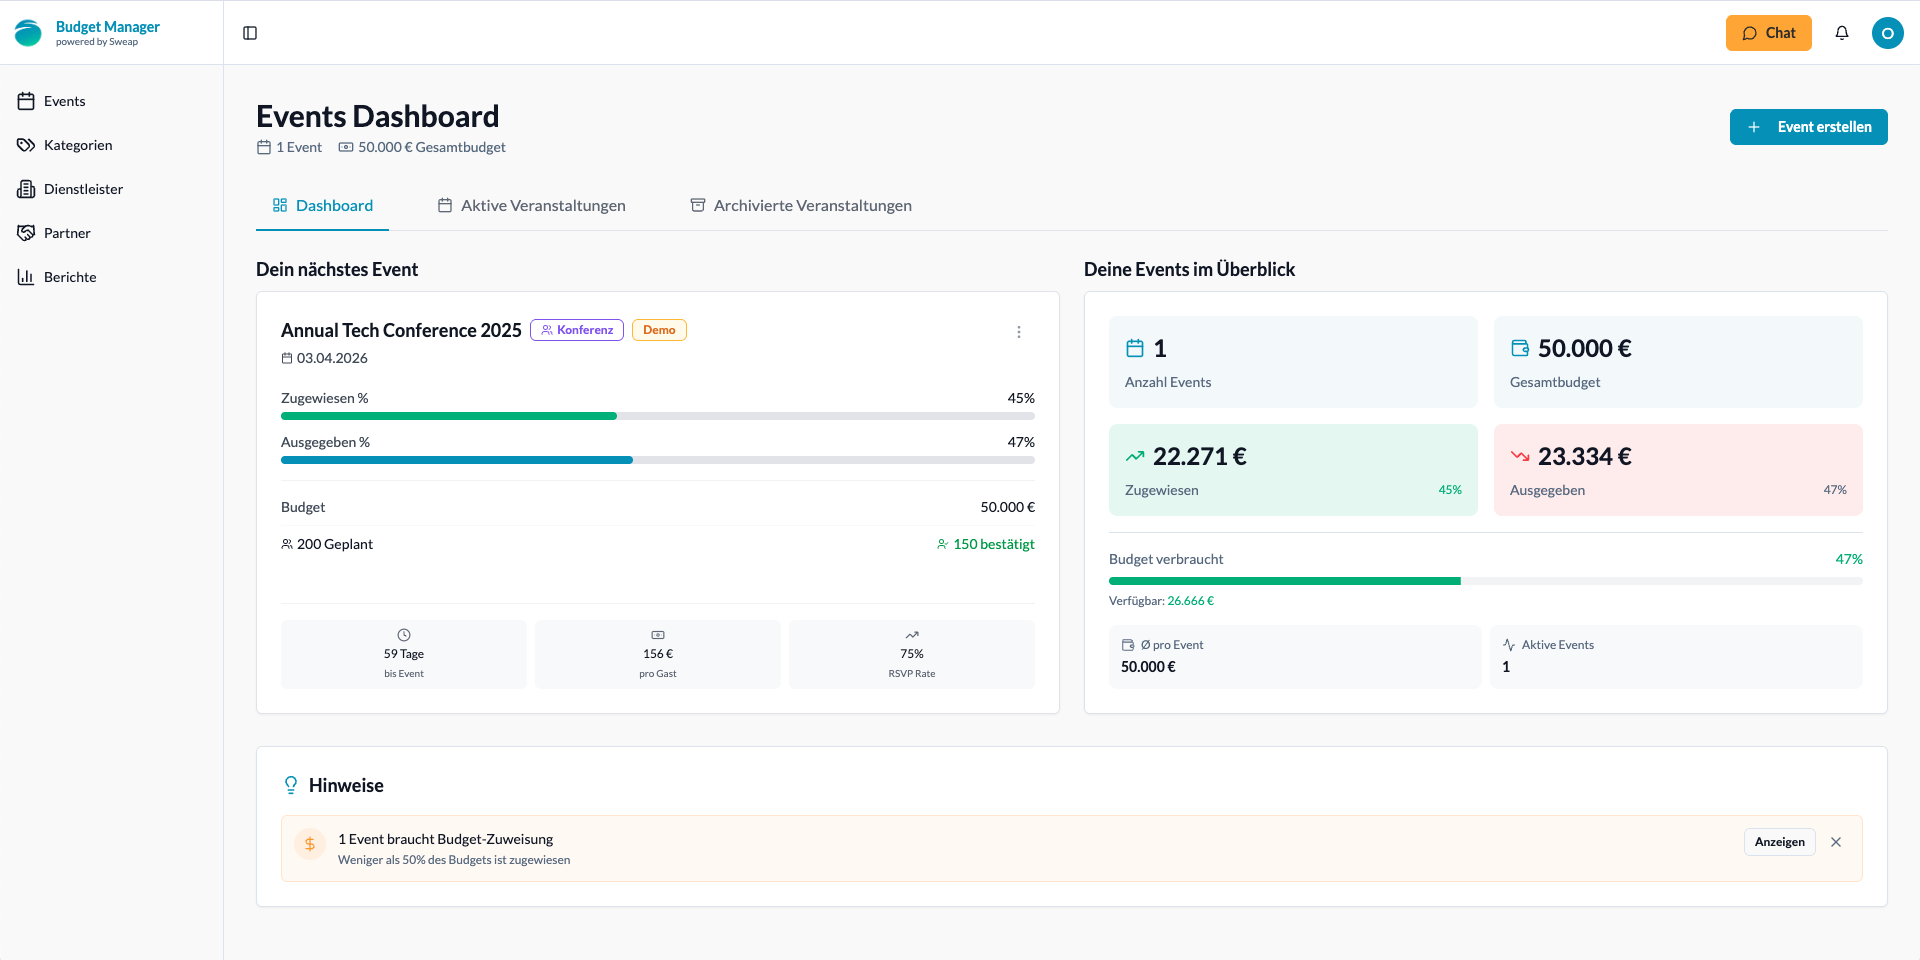Image resolution: width=1920 pixels, height=960 pixels.
Task: Open the notifications bell
Action: tap(1841, 33)
